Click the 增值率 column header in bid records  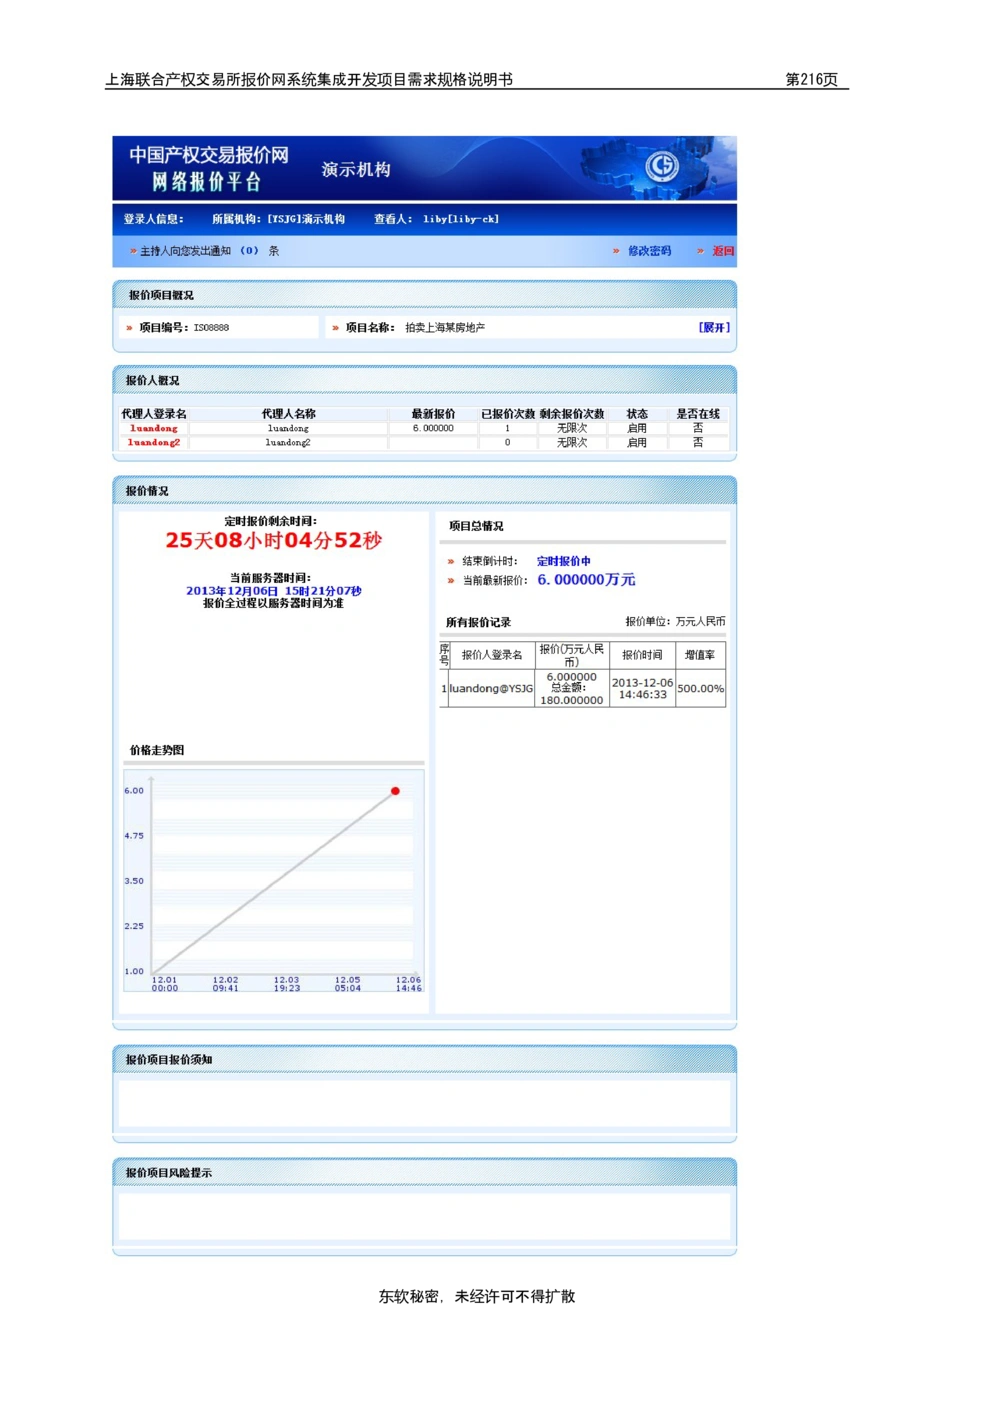699,655
